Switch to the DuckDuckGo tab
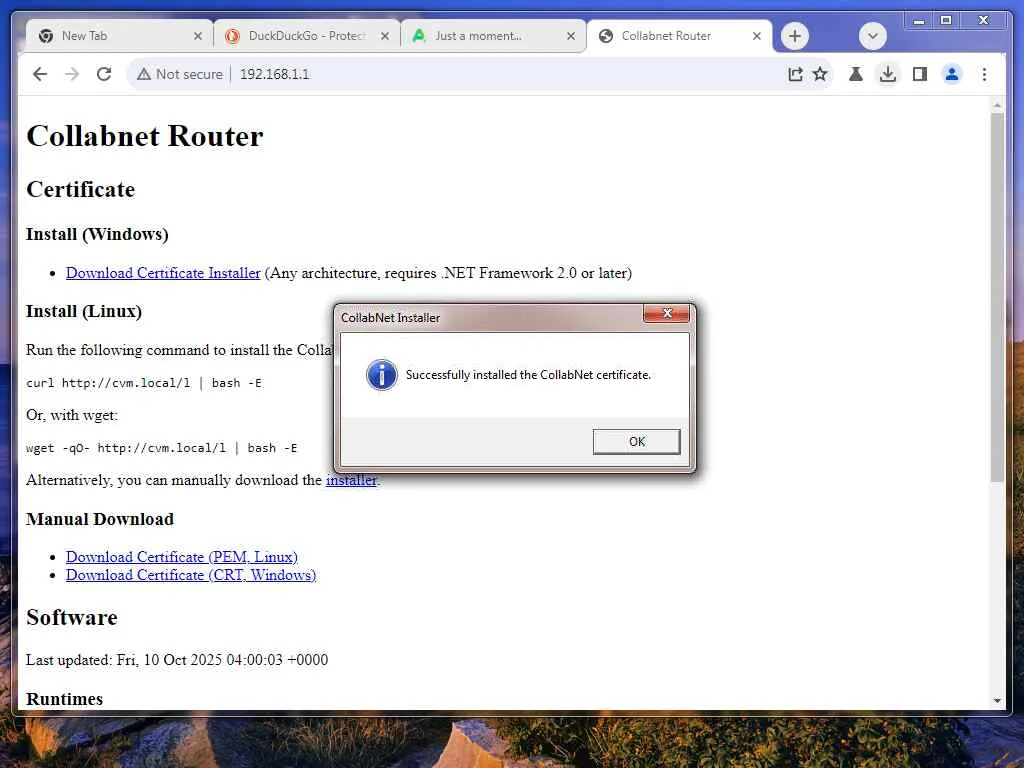 point(307,36)
